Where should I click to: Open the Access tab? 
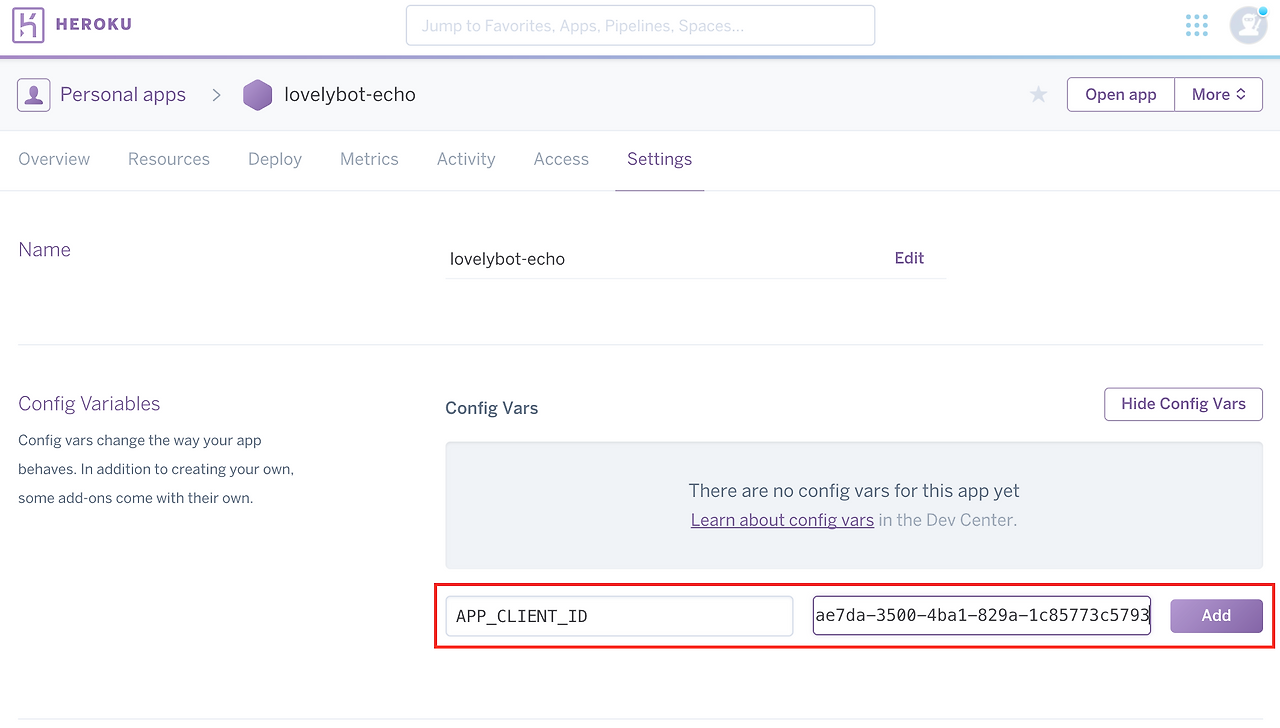pos(561,159)
